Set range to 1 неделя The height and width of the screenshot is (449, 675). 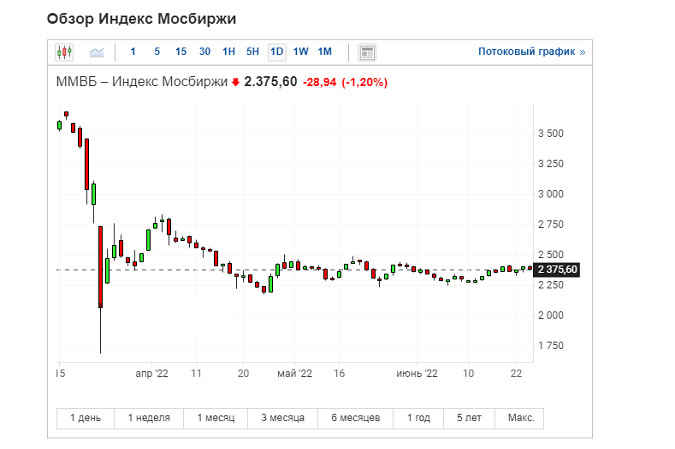pos(149,418)
